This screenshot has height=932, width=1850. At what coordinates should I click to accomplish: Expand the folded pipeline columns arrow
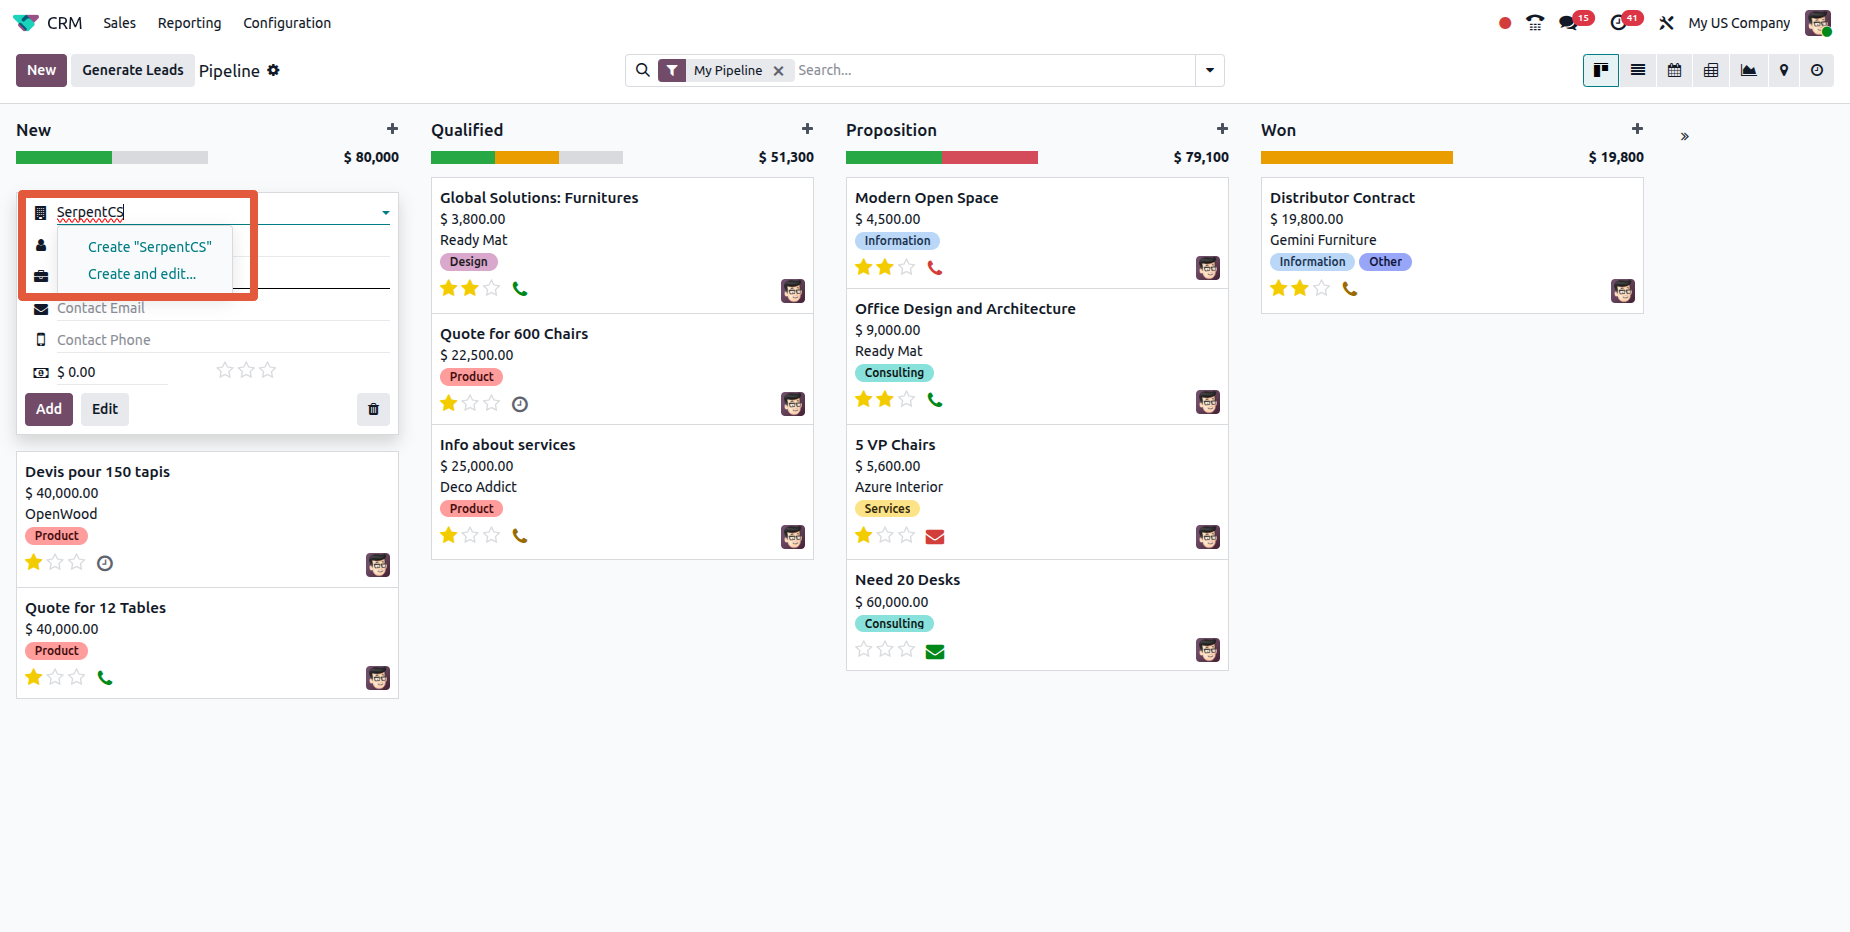pos(1684,136)
